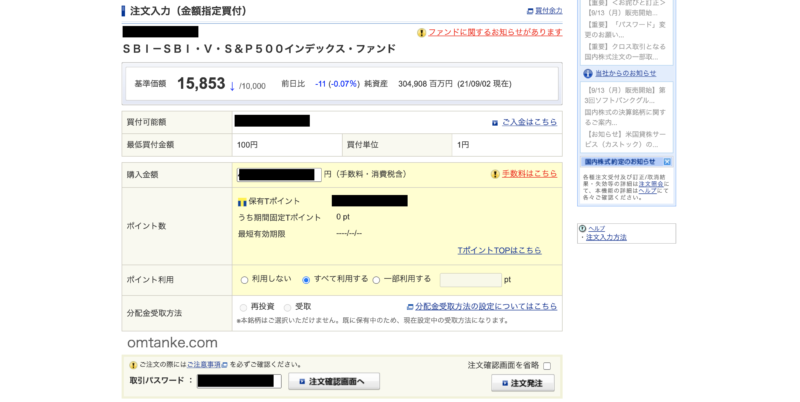Click the notice クロス取引となる国内株式注文
Screen dimensions: 800x402
[x=625, y=52]
